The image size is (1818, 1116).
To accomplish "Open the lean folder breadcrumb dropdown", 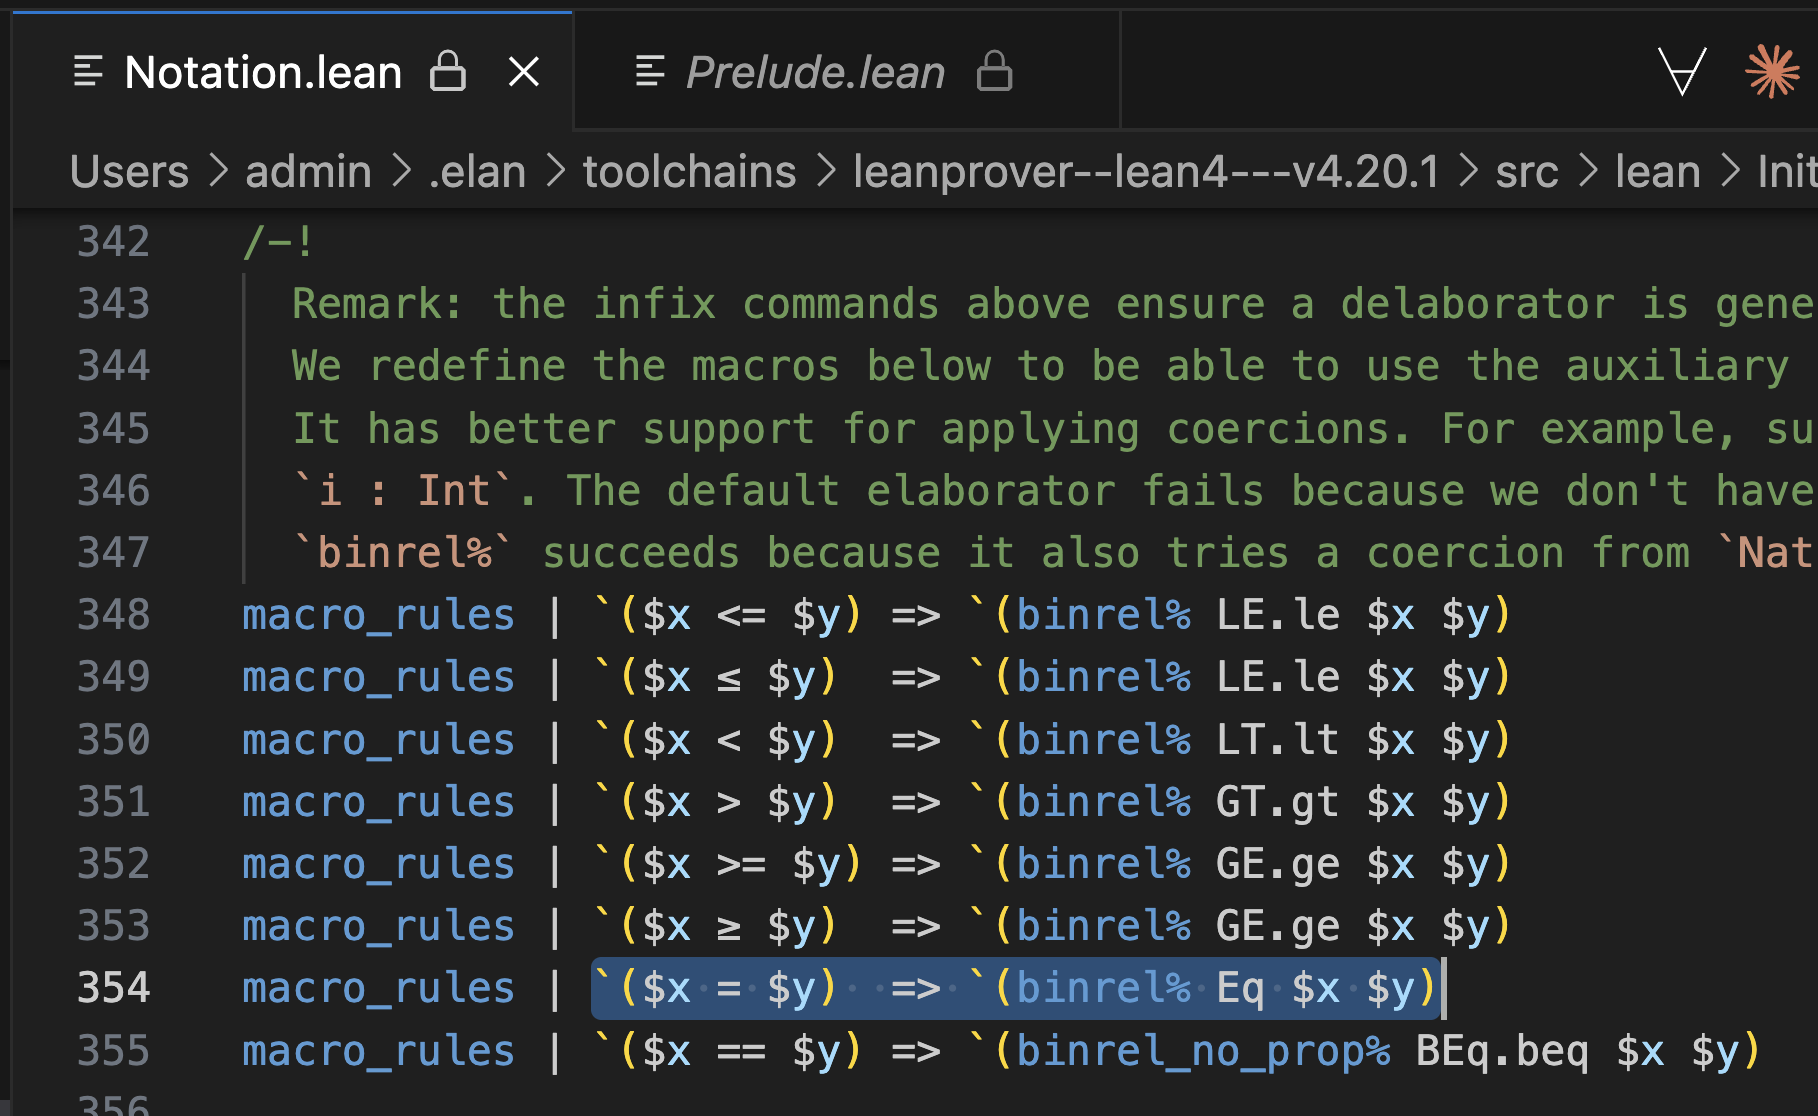I will point(1657,171).
